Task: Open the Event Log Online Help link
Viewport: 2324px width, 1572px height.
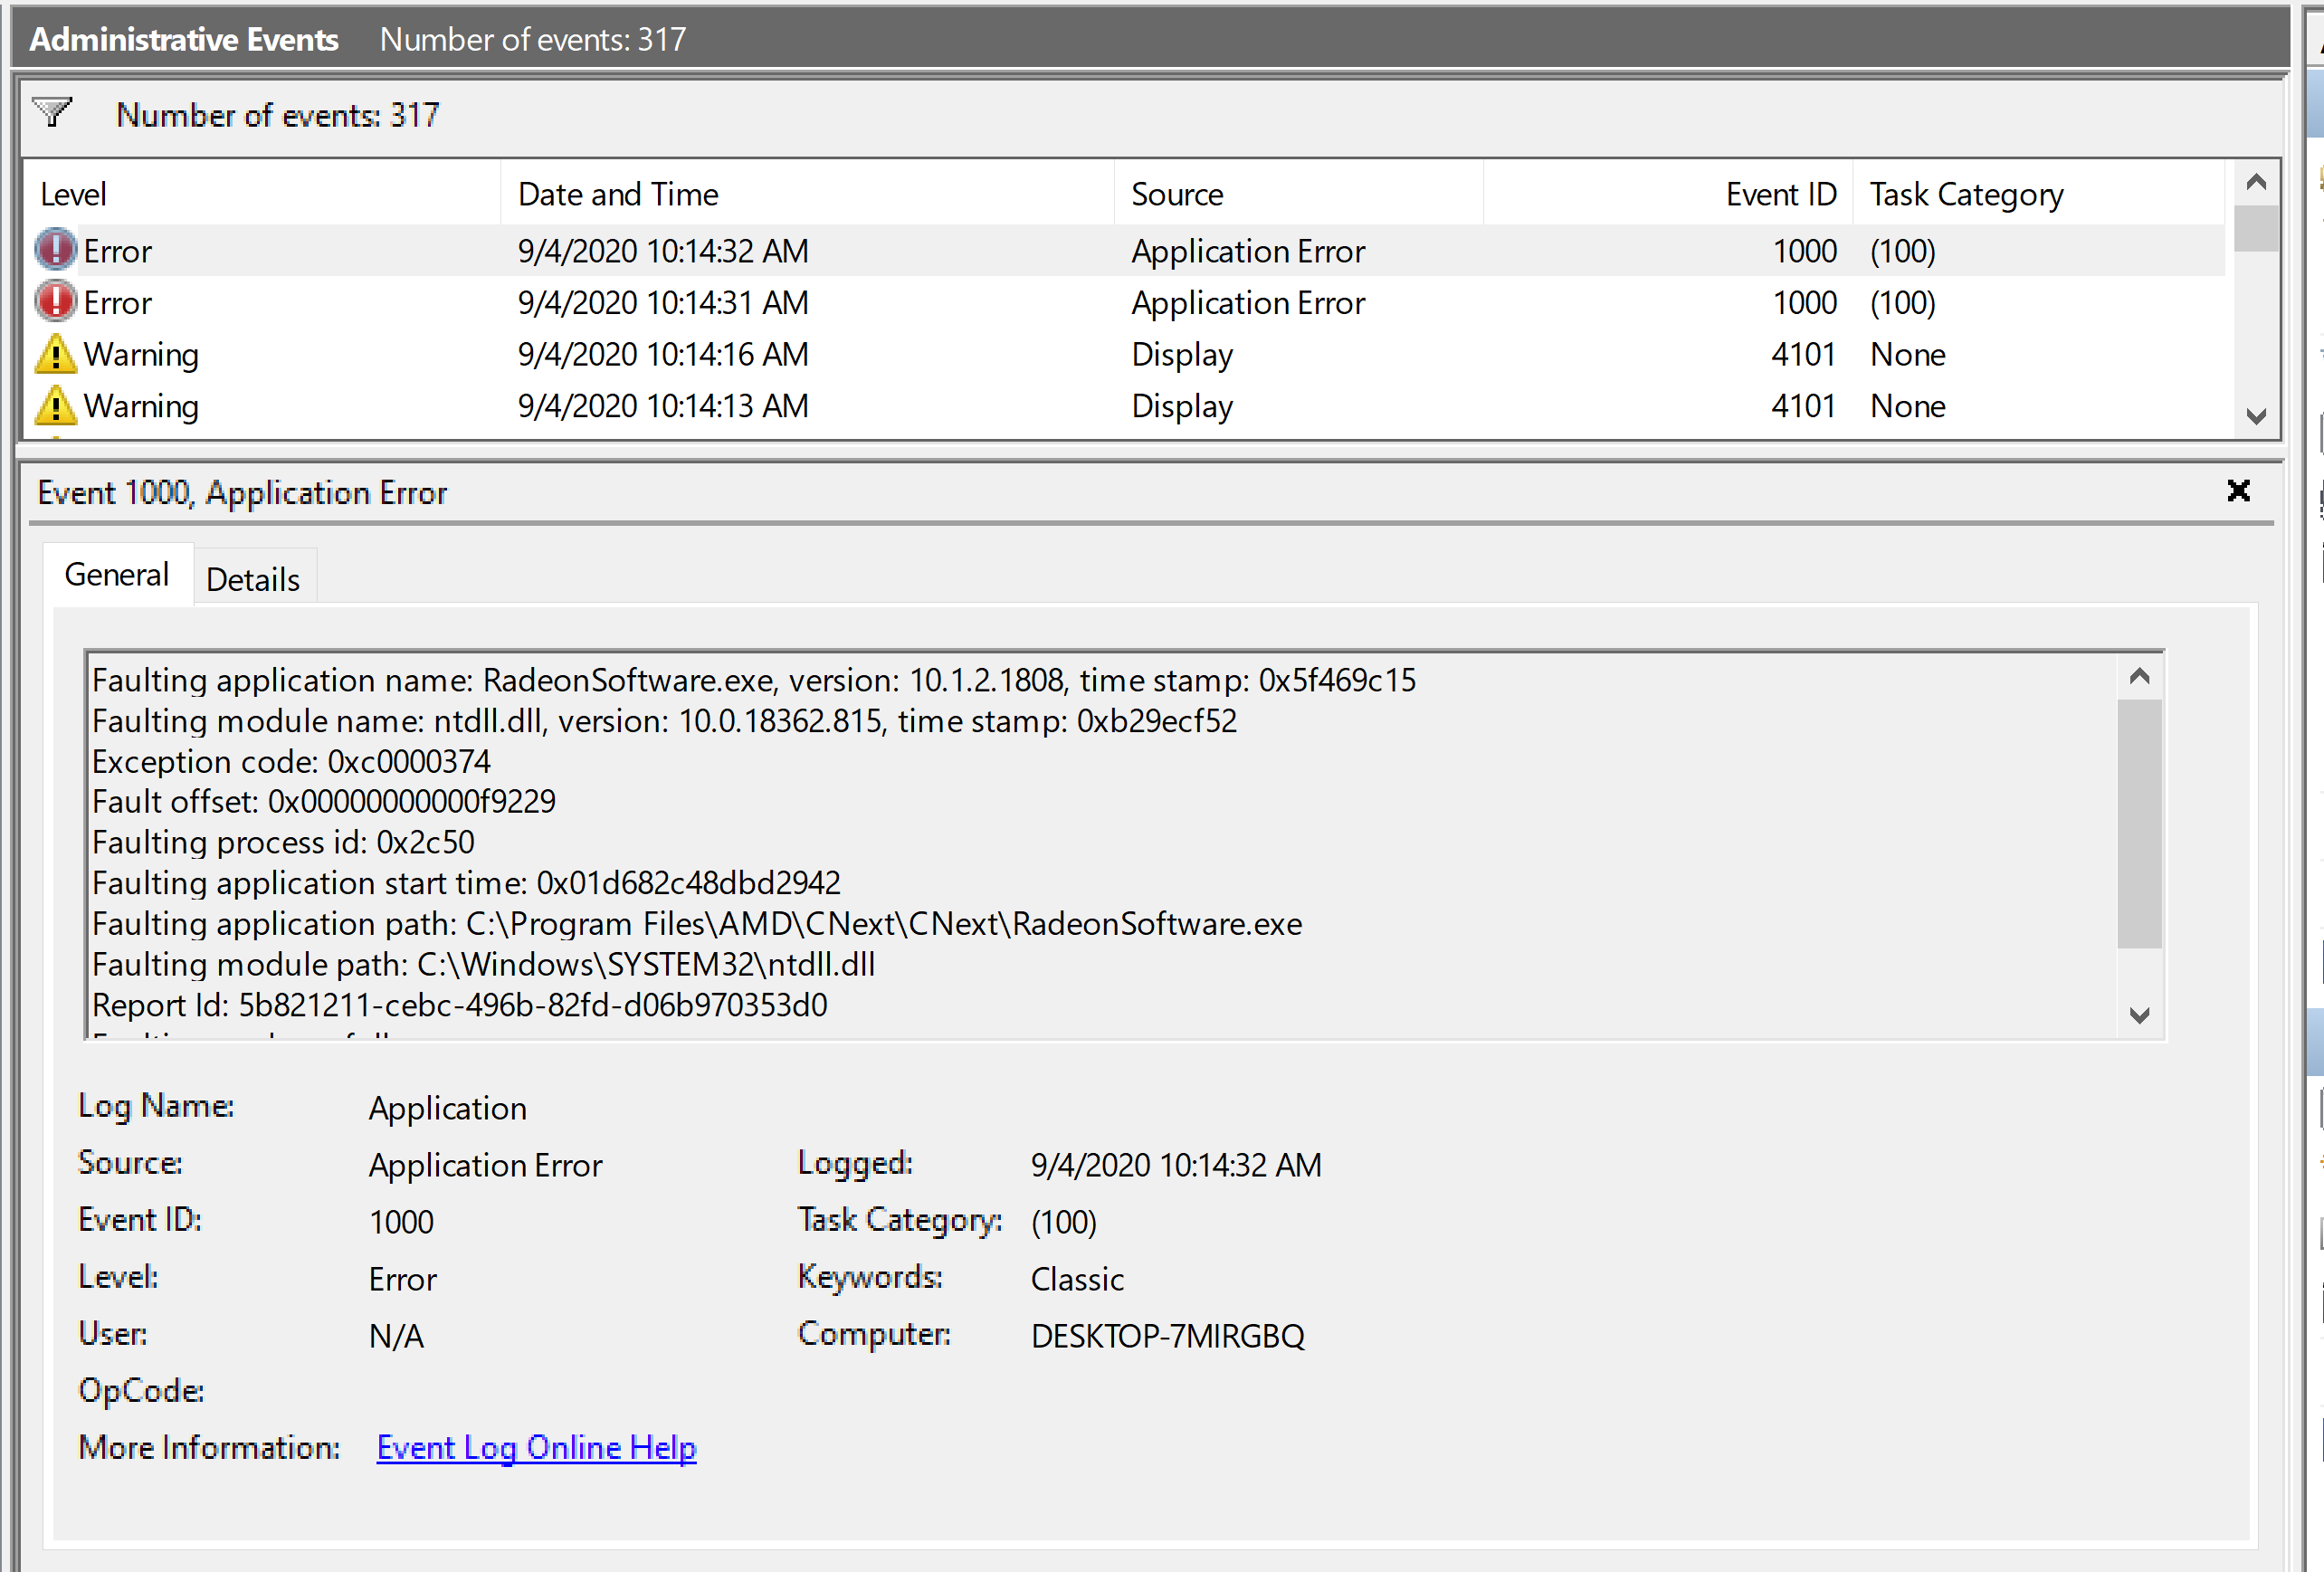Action: click(536, 1447)
